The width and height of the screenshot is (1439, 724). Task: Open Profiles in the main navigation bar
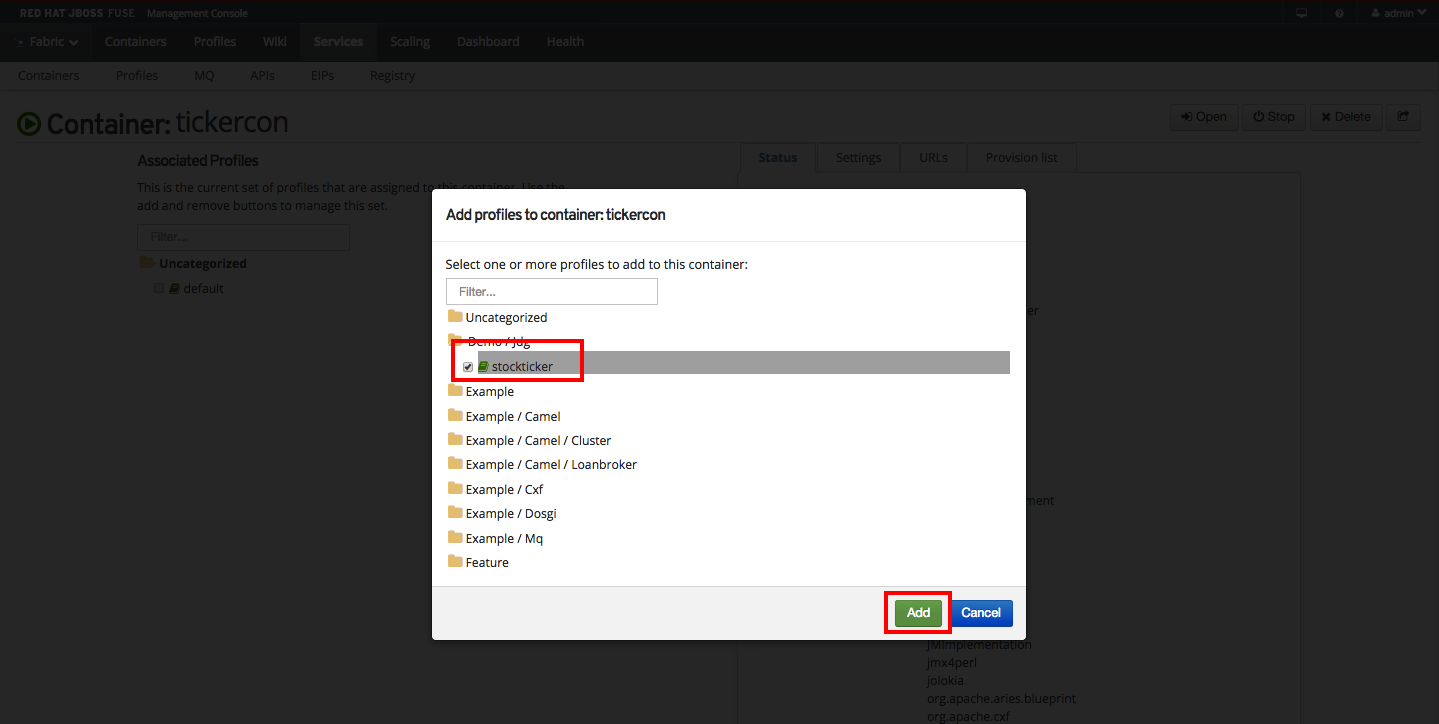coord(215,42)
